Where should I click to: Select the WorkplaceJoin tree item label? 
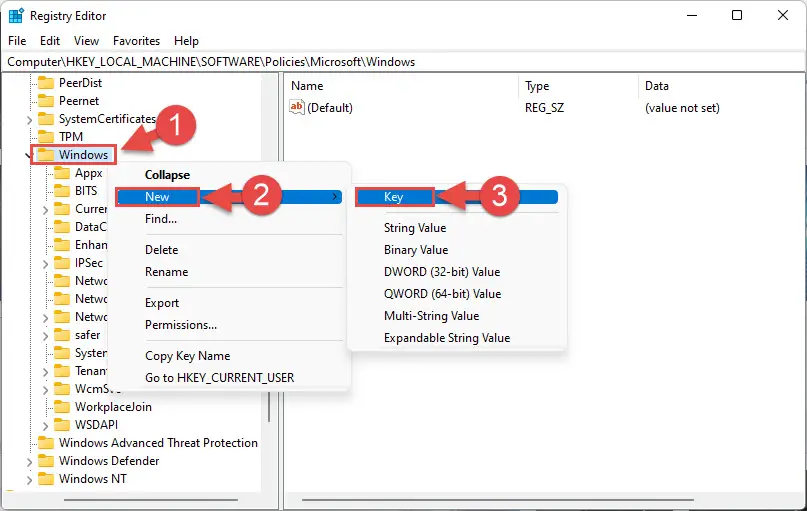pyautogui.click(x=113, y=407)
